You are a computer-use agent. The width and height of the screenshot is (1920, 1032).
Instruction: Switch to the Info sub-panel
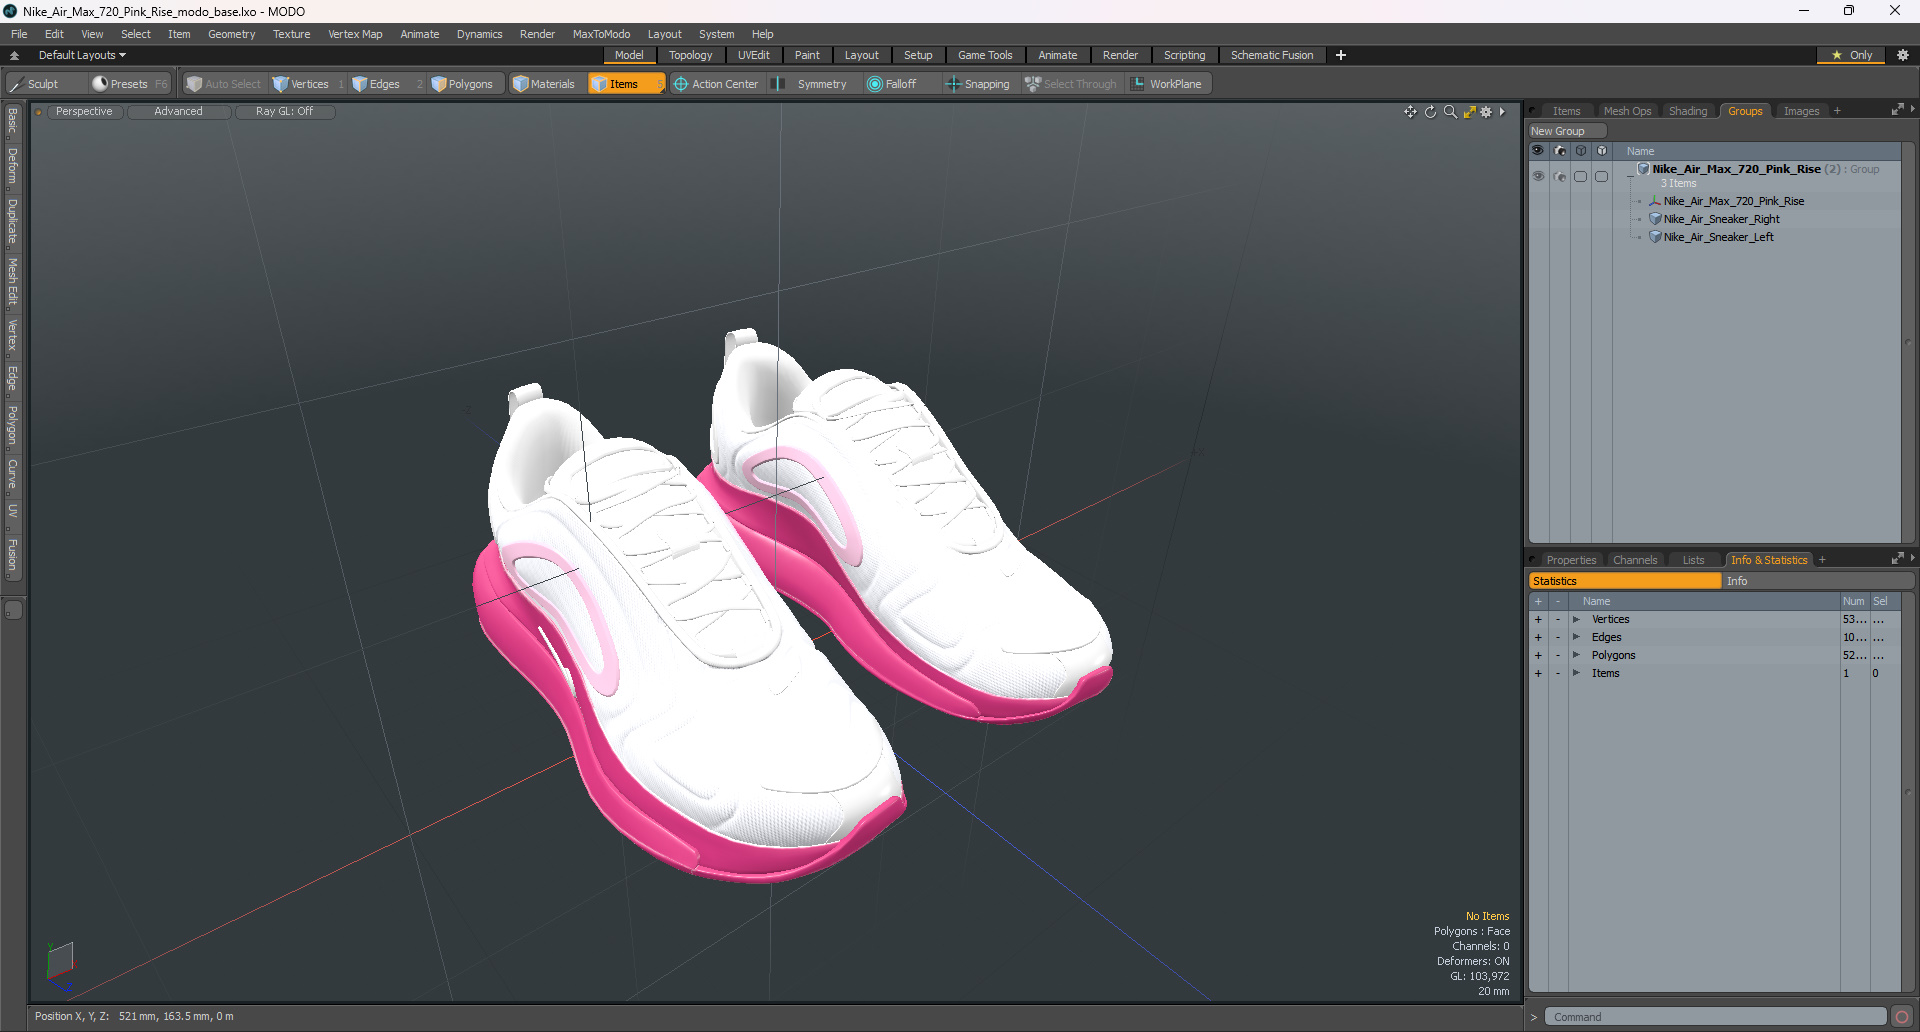pyautogui.click(x=1817, y=581)
